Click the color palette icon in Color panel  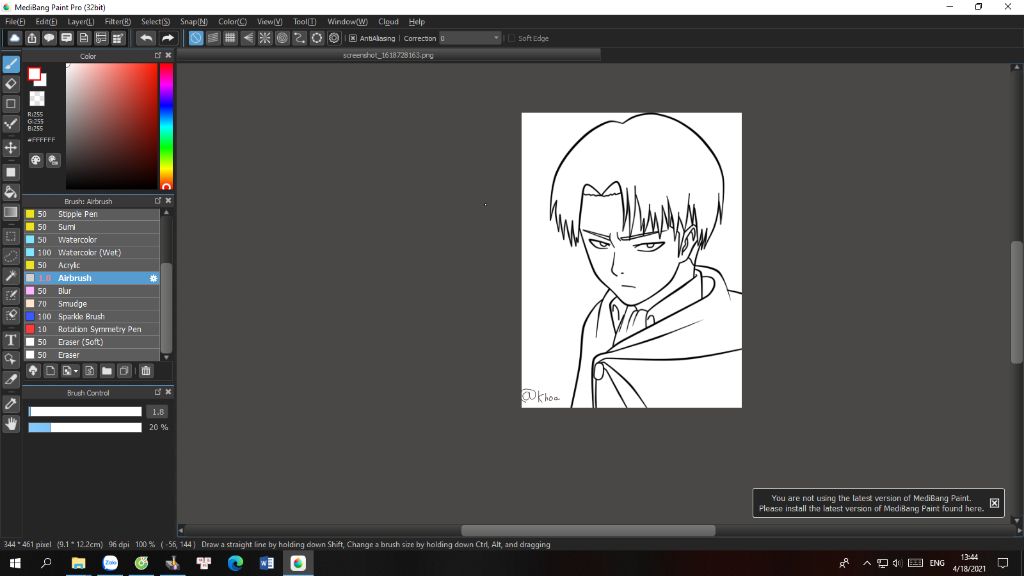tap(36, 160)
